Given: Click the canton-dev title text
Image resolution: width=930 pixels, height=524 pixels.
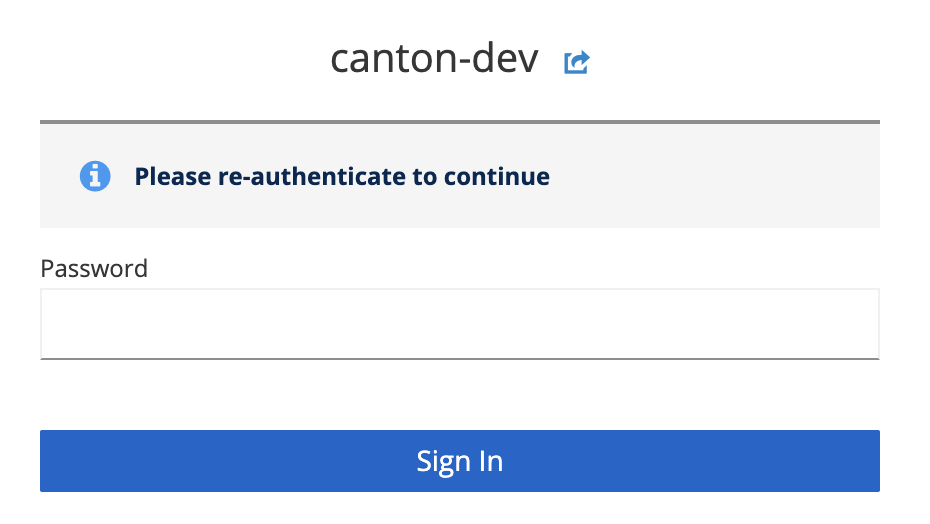Looking at the screenshot, I should click(434, 61).
